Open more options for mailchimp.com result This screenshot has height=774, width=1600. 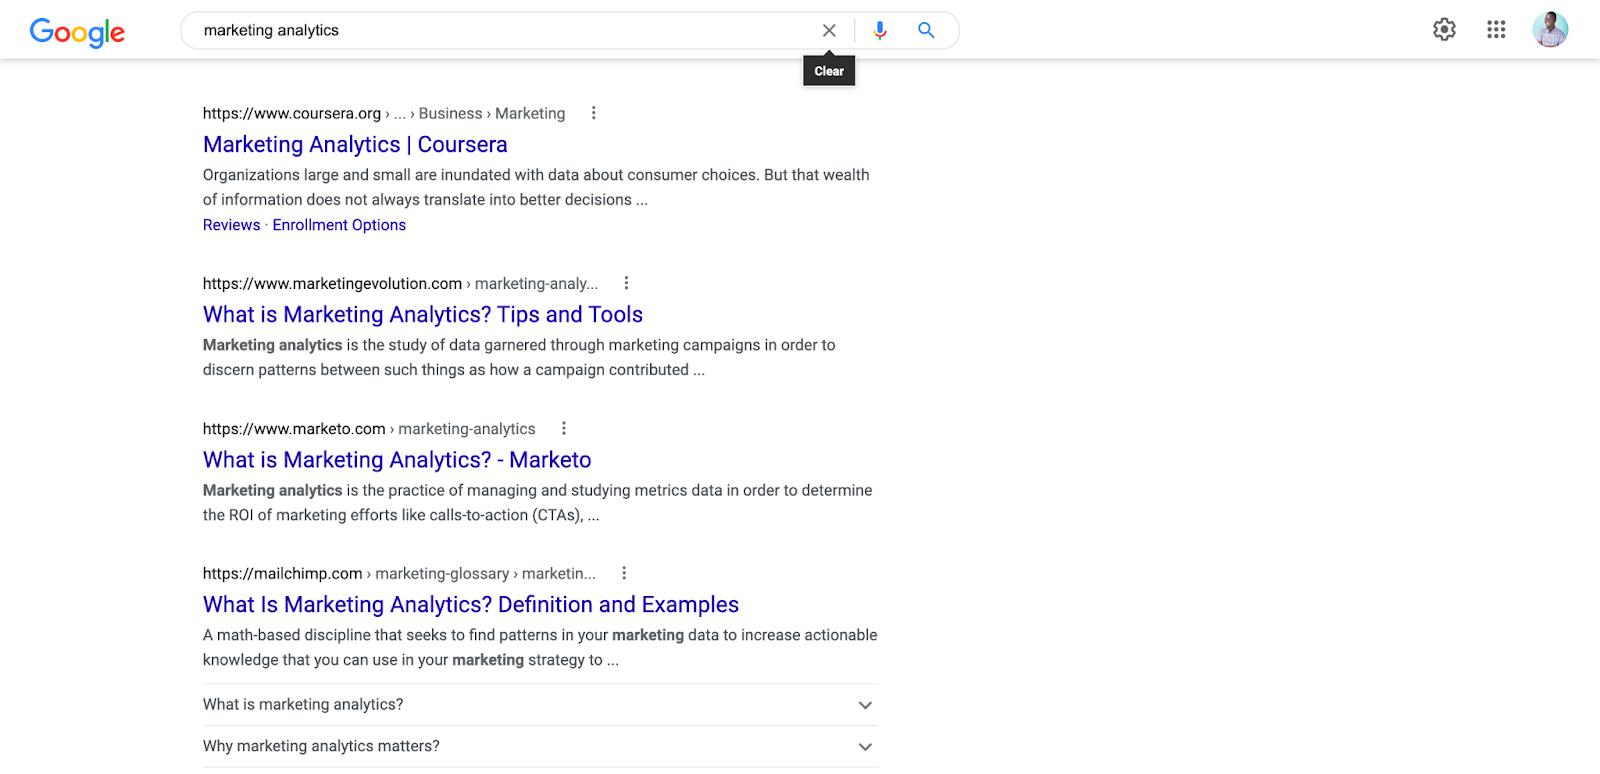(x=624, y=573)
